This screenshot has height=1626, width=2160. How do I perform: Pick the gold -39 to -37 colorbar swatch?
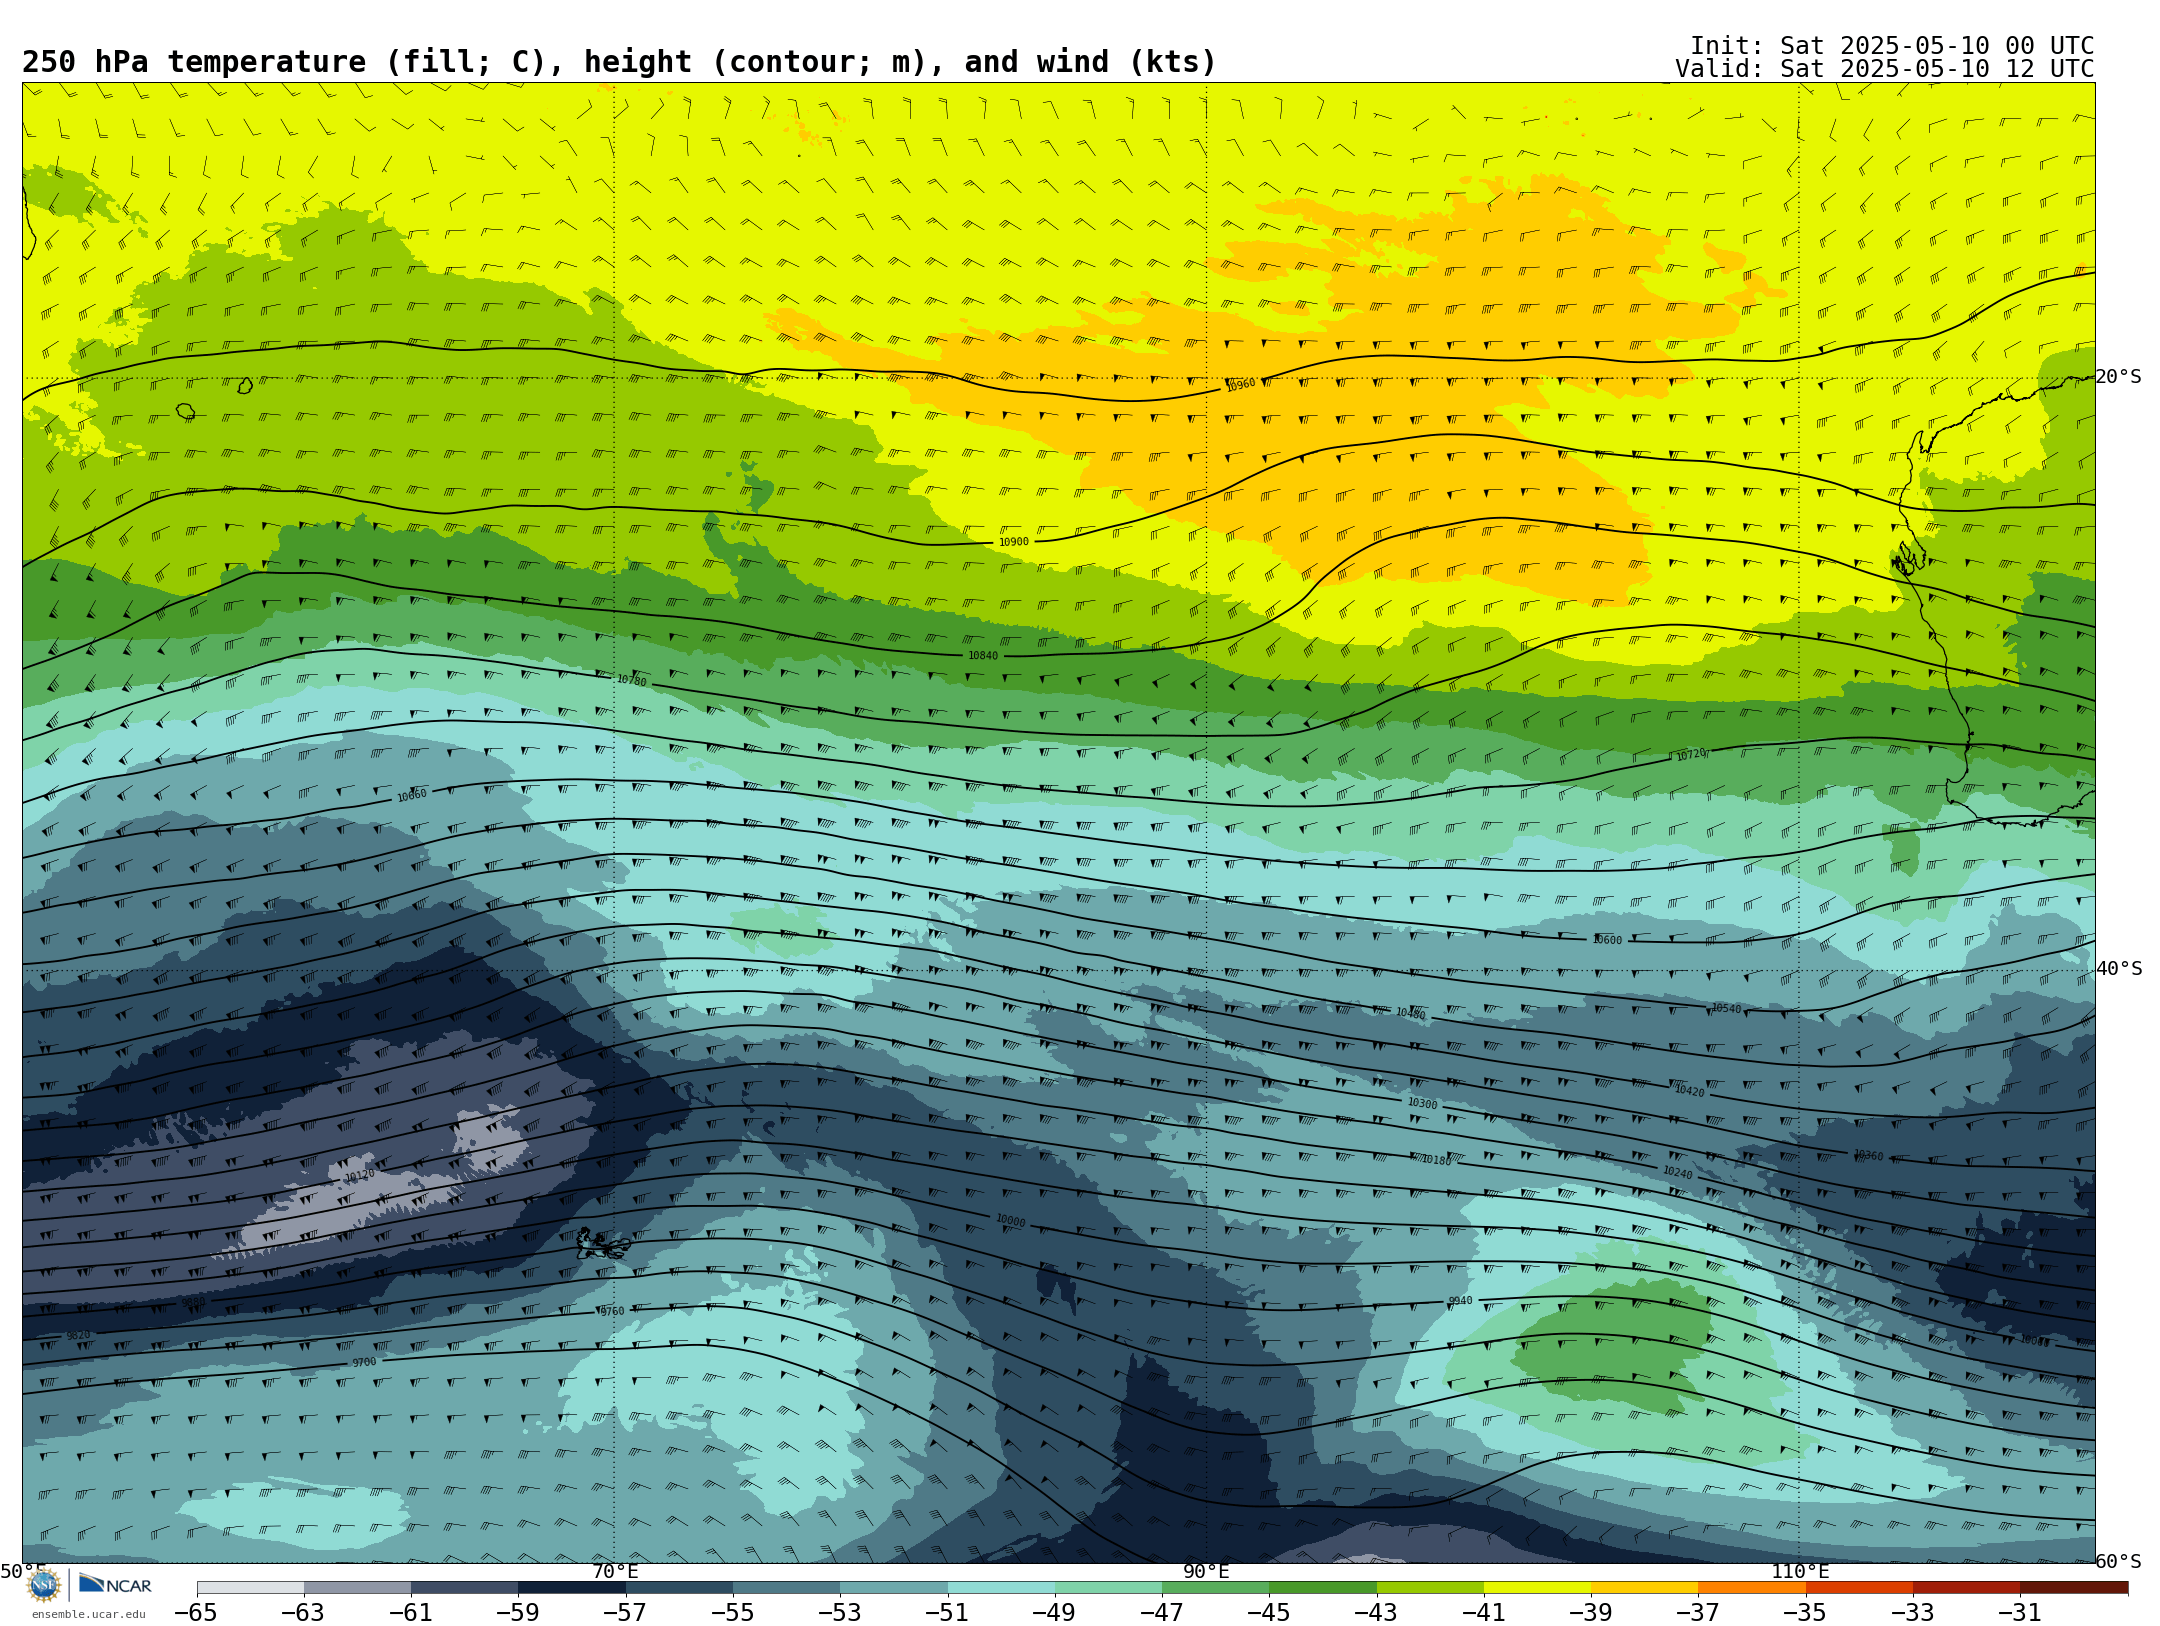pos(1644,1587)
